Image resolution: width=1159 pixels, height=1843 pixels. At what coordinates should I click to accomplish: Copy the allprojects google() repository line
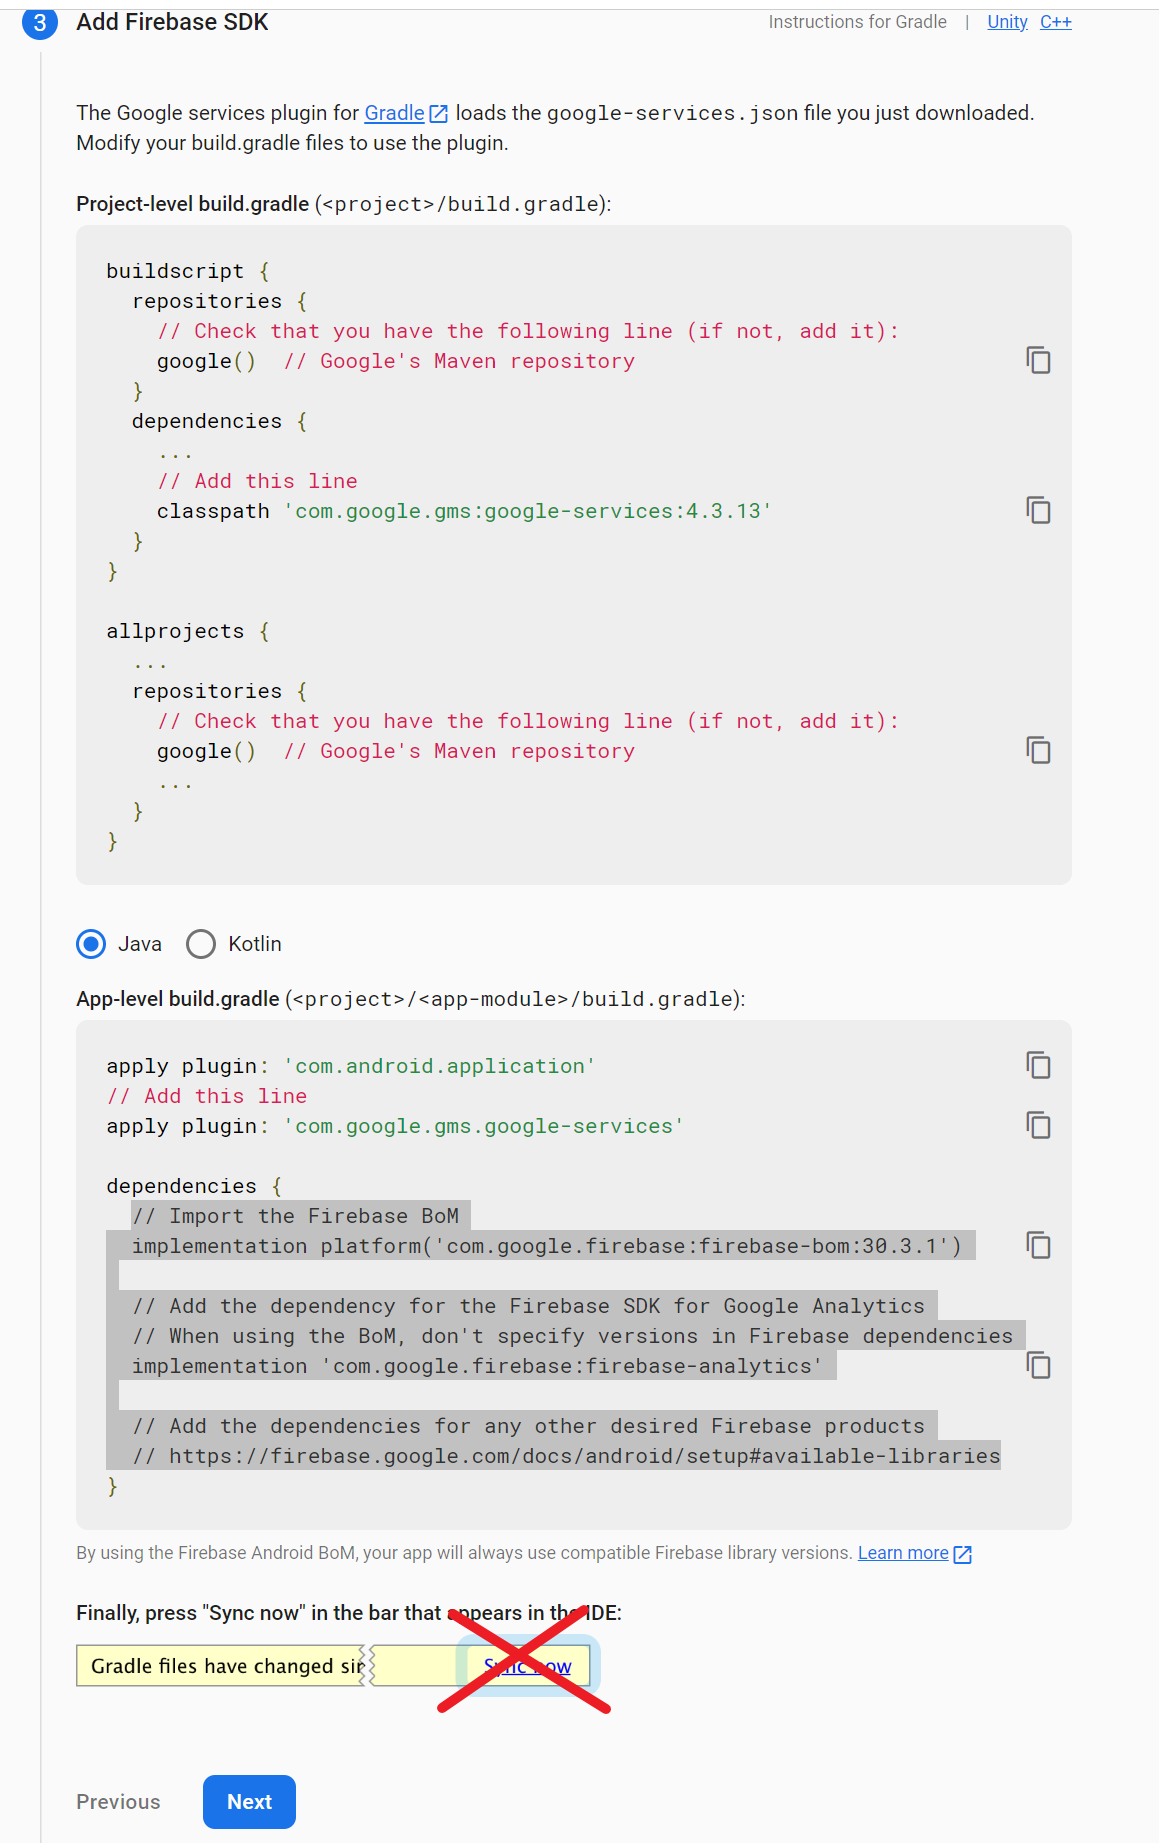1039,750
